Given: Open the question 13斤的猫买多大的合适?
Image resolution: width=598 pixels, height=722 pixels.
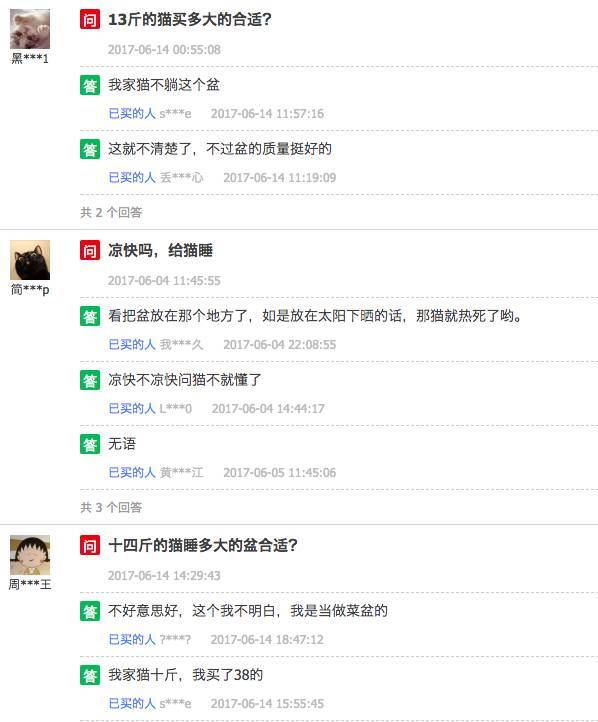Looking at the screenshot, I should click(x=190, y=19).
